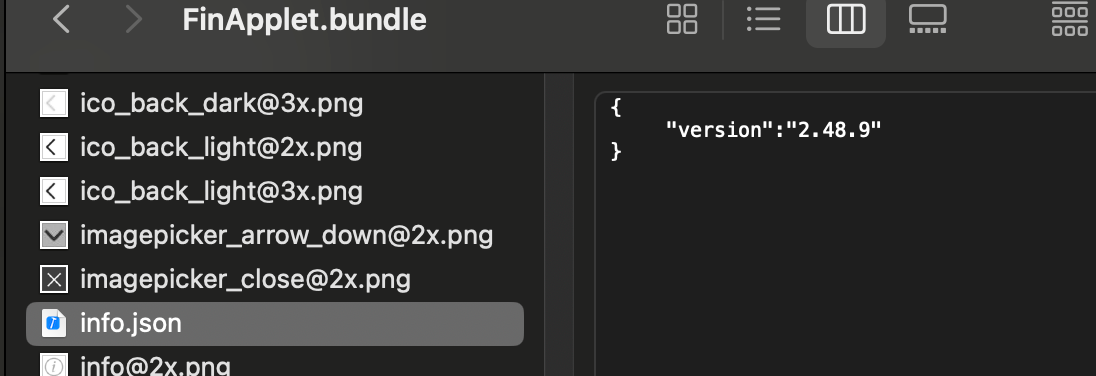Click the FinApplet.bundle window title
This screenshot has height=376, width=1096.
(304, 20)
